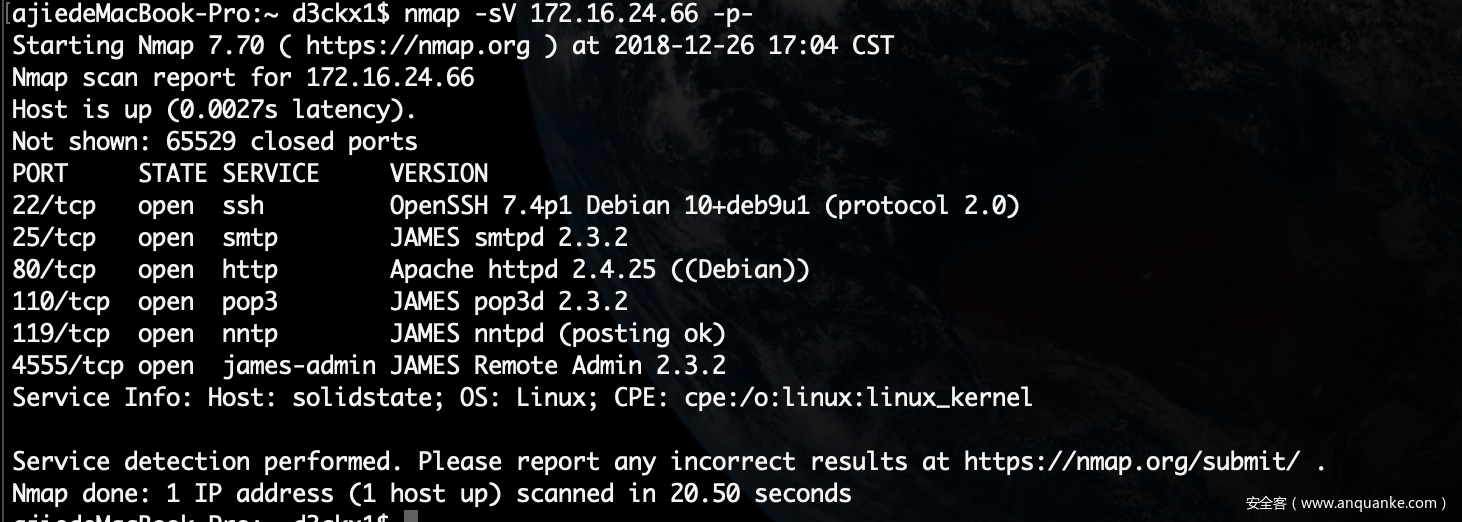Click the nmap -sV command text
The height and width of the screenshot is (522, 1462).
click(x=461, y=14)
